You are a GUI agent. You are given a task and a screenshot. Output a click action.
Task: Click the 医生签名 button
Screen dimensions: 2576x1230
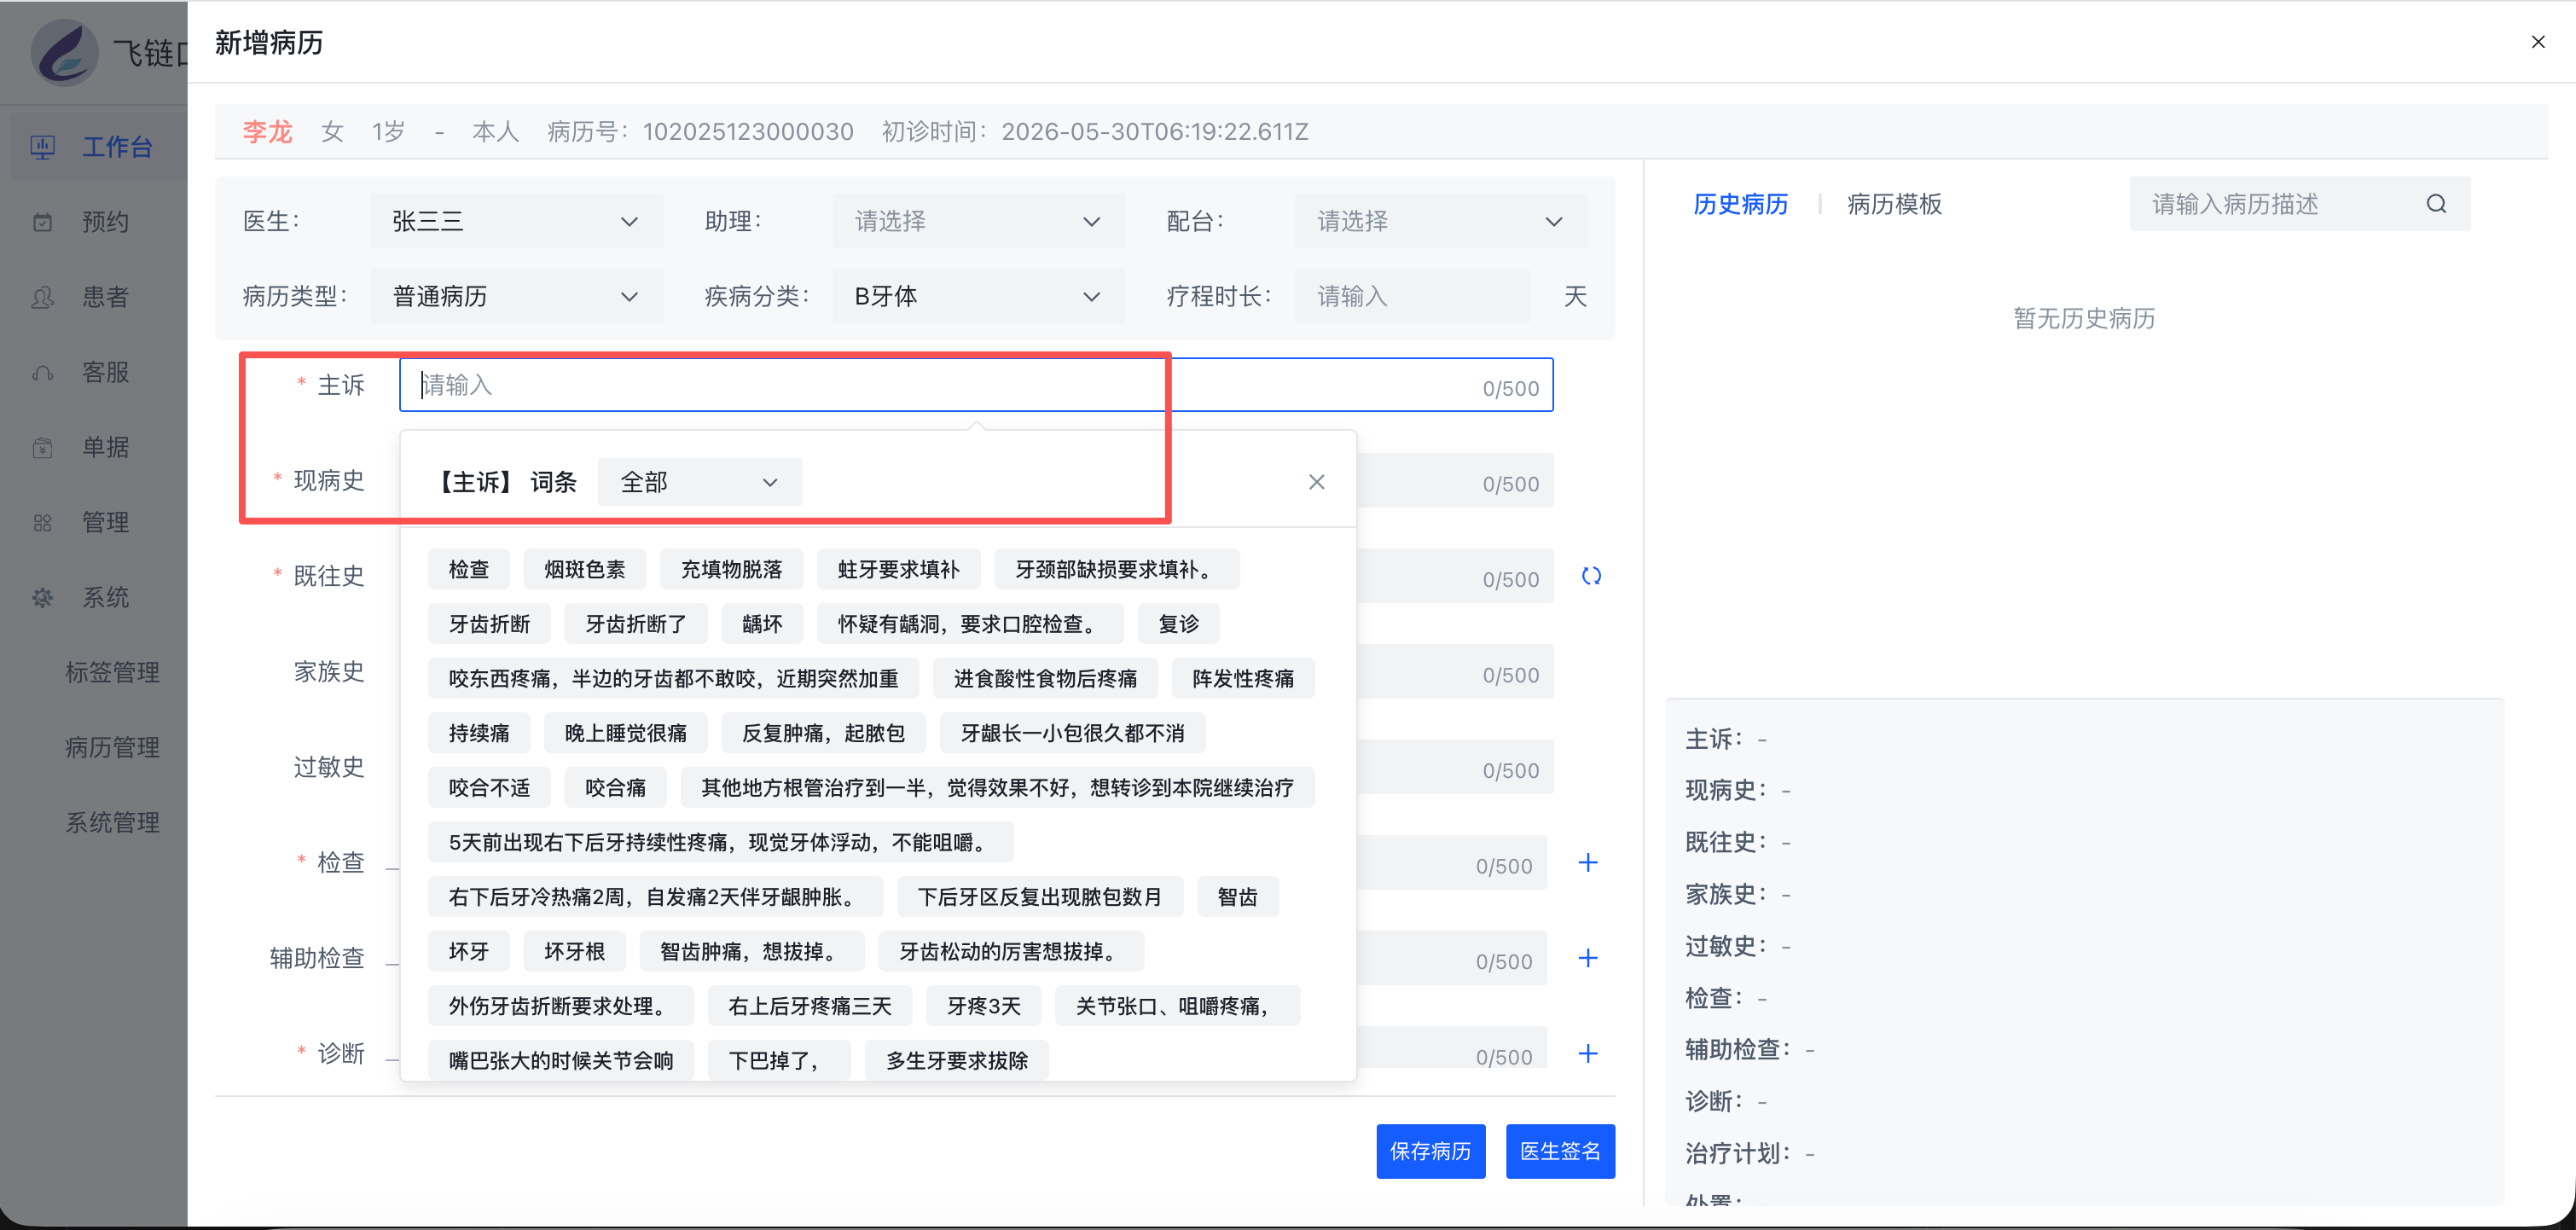click(1560, 1151)
